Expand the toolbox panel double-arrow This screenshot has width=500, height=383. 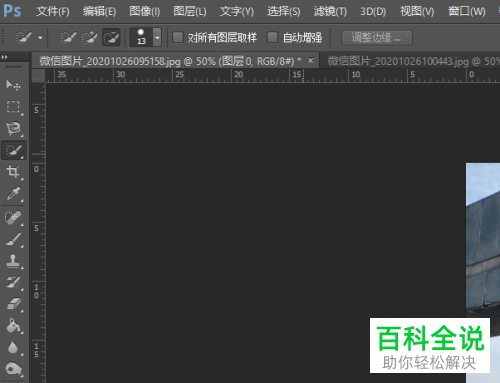(x=4, y=57)
